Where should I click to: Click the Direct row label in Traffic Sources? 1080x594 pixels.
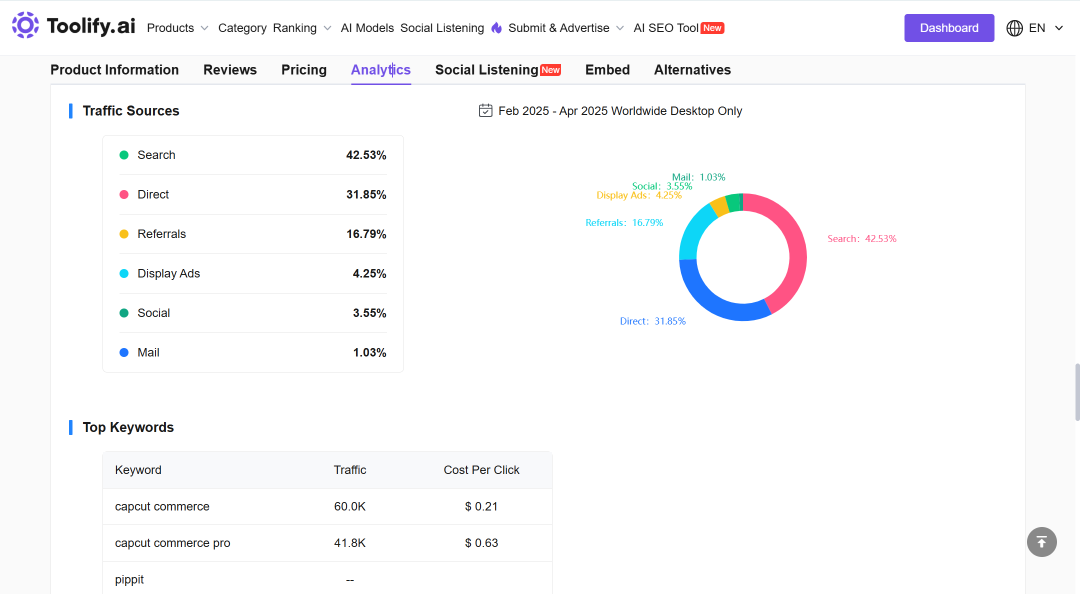[x=153, y=194]
